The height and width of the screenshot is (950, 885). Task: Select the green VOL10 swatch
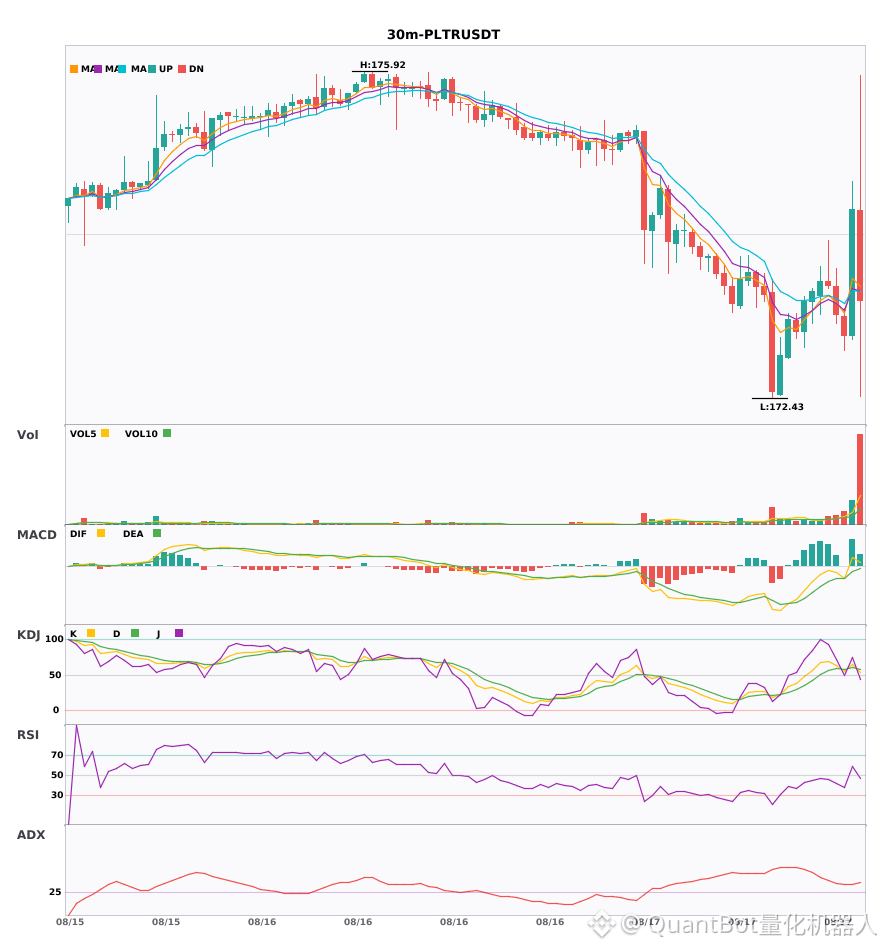click(167, 433)
